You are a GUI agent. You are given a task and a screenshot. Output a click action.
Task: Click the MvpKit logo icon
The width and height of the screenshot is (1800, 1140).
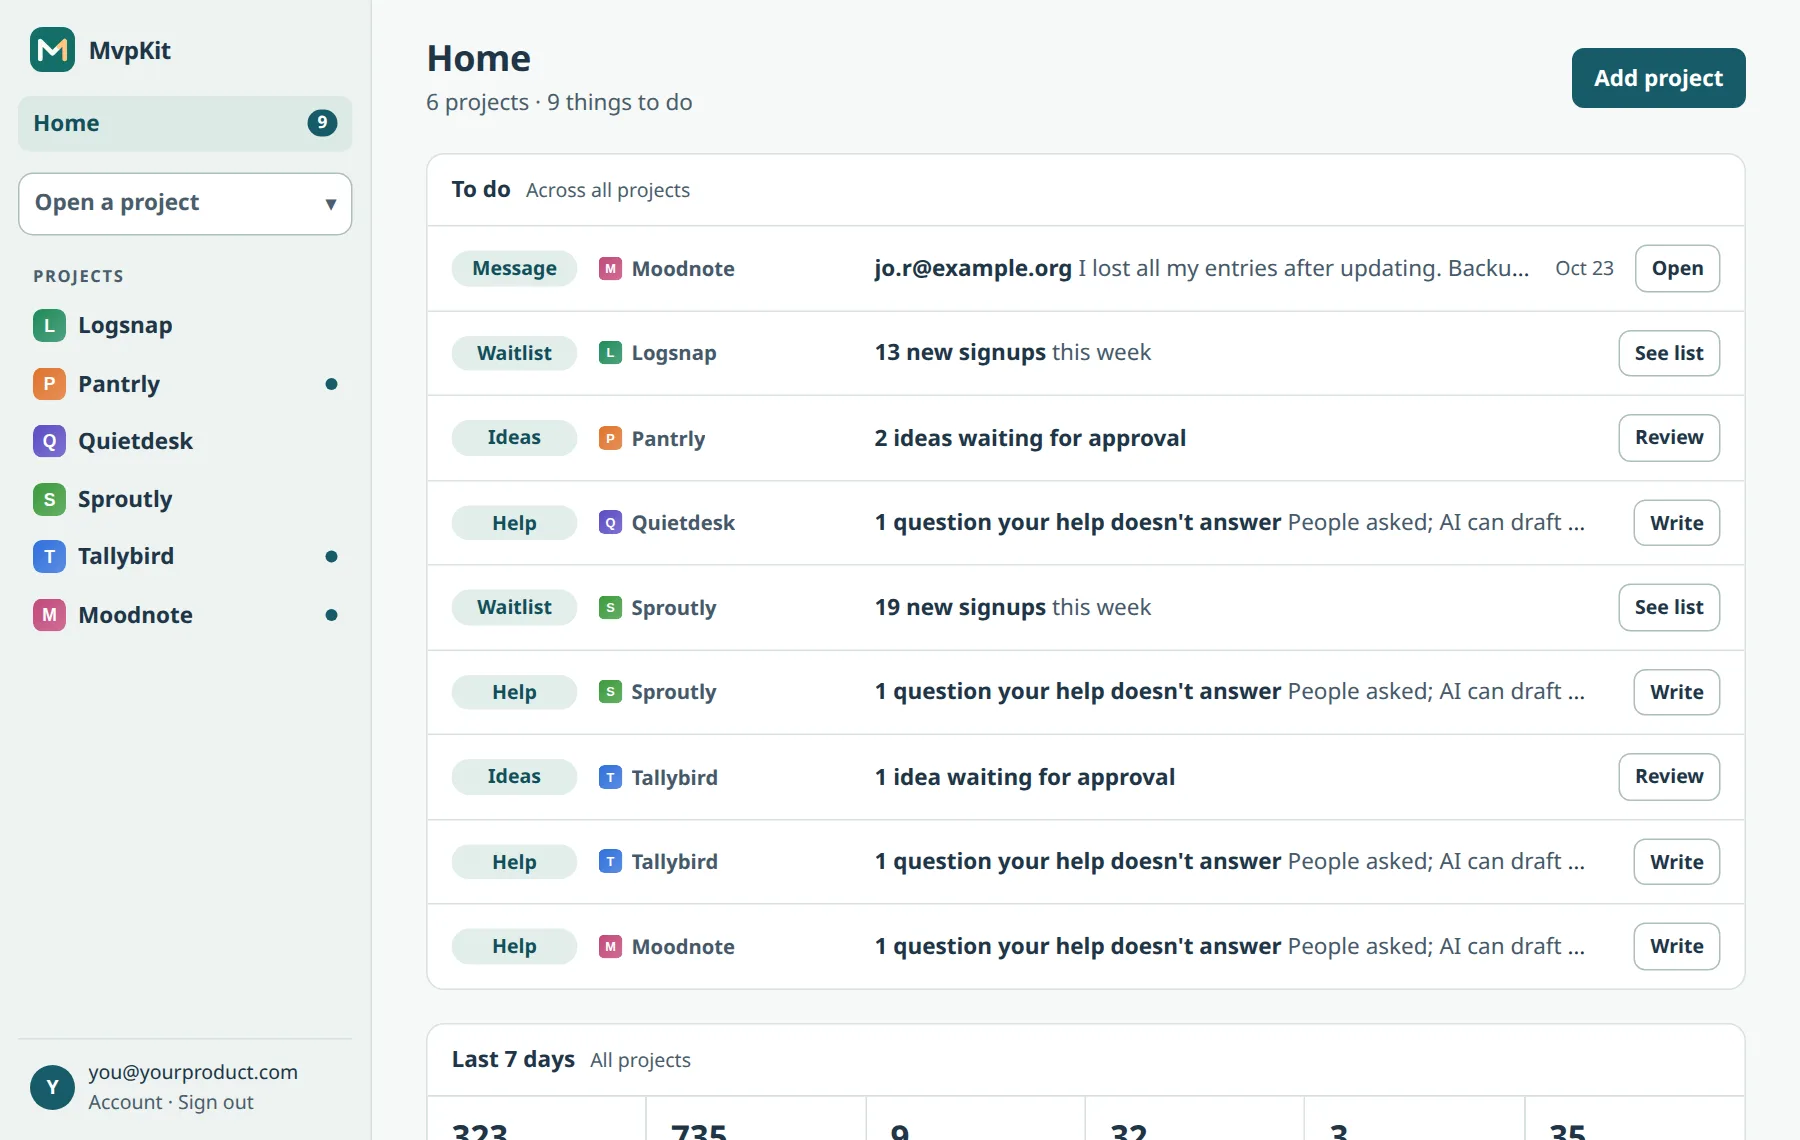point(52,50)
